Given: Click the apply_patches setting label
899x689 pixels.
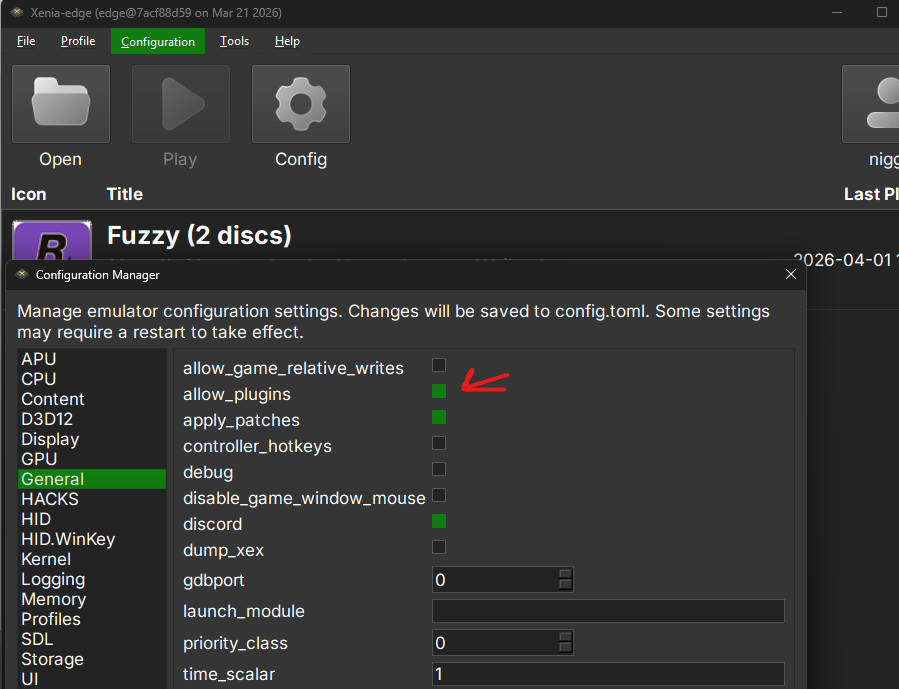Looking at the screenshot, I should click(241, 420).
